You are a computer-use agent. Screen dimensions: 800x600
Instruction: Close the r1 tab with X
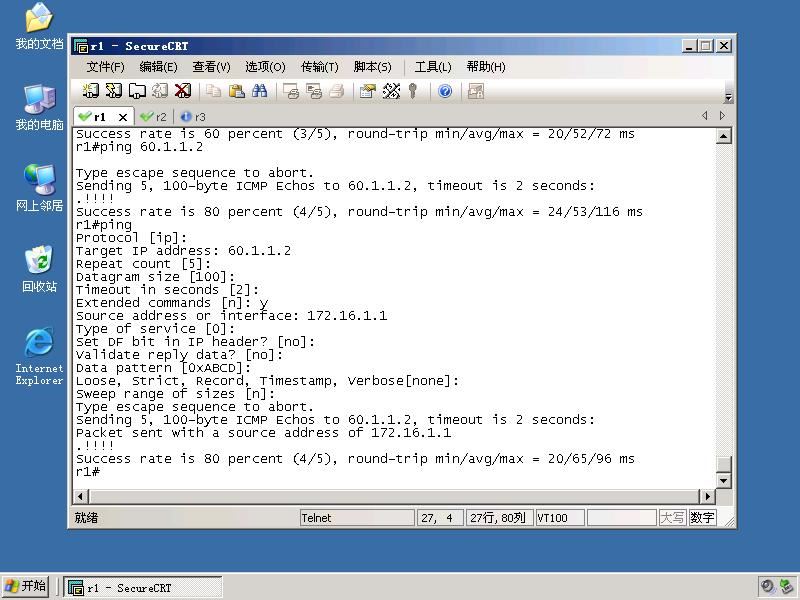123,117
